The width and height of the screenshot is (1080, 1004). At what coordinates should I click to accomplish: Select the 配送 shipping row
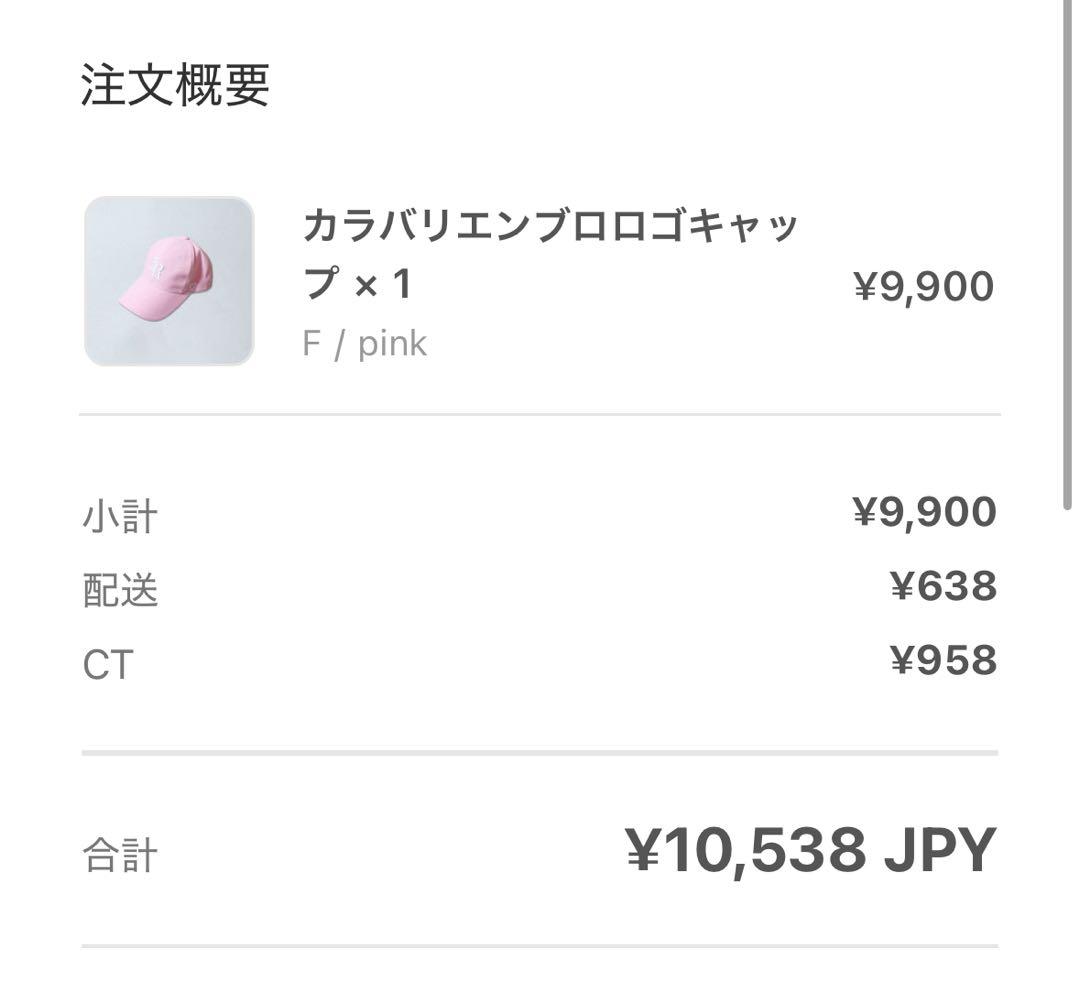coord(120,590)
